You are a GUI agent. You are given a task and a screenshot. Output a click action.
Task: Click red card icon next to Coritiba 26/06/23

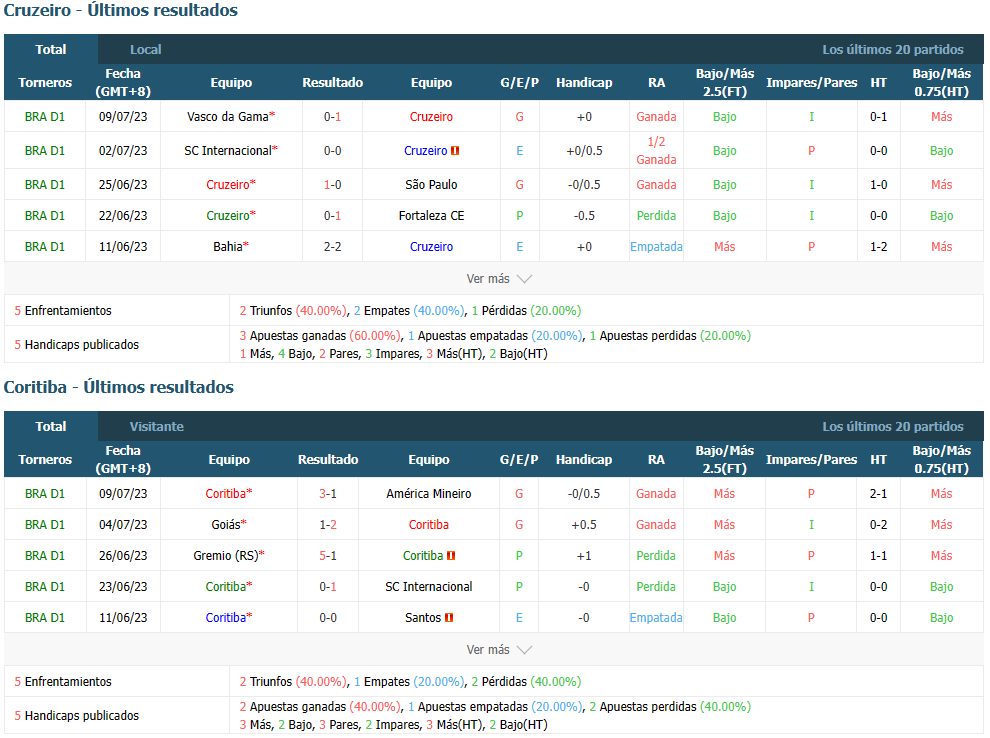coord(451,556)
